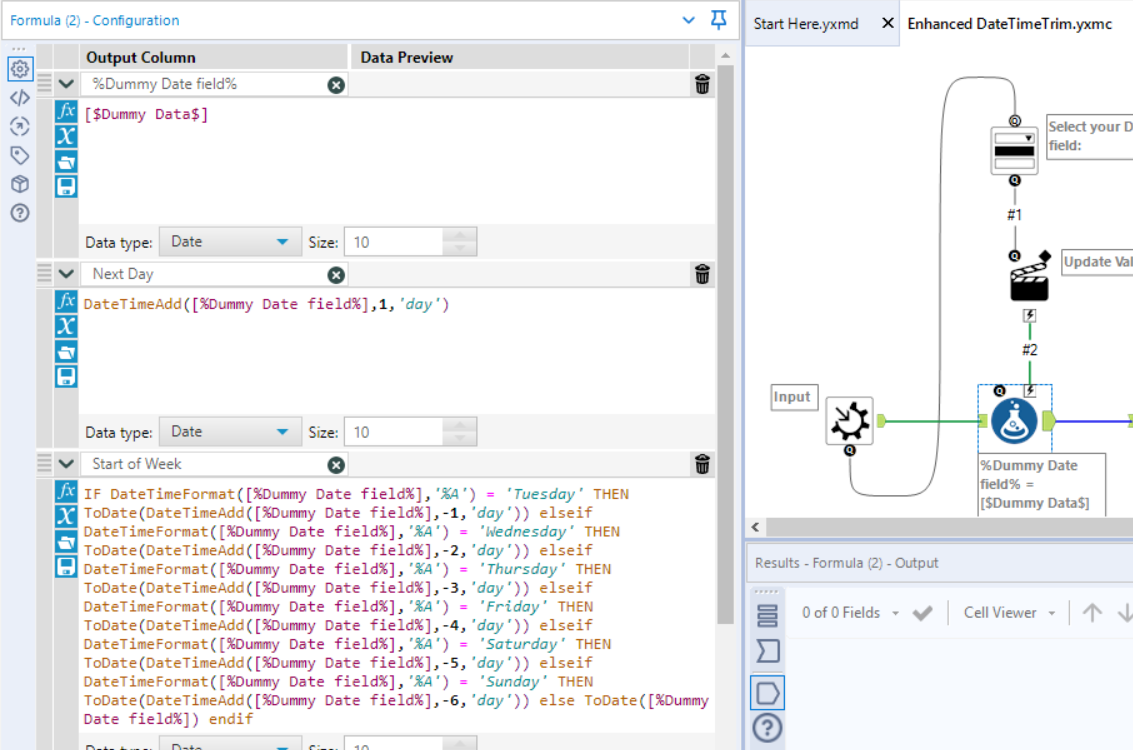Viewport: 1133px width, 750px height.
Task: Clear the Next Day output column name
Action: [x=336, y=274]
